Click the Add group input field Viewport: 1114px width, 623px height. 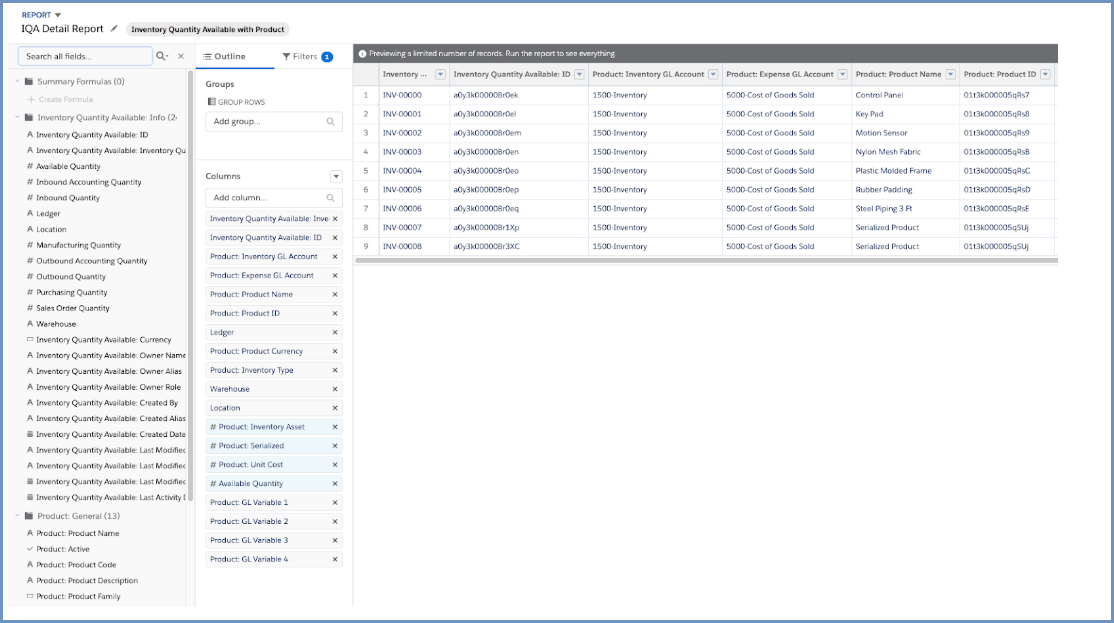pyautogui.click(x=266, y=121)
